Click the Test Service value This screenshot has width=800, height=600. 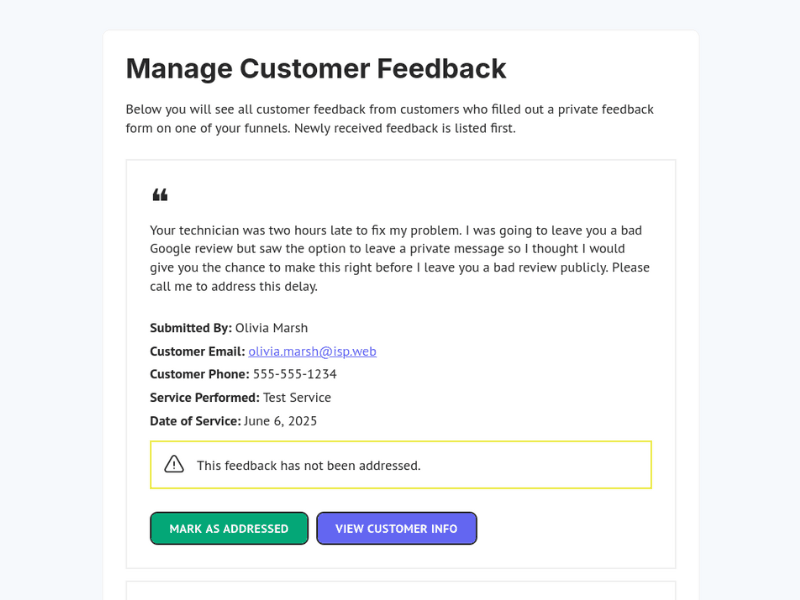(297, 397)
